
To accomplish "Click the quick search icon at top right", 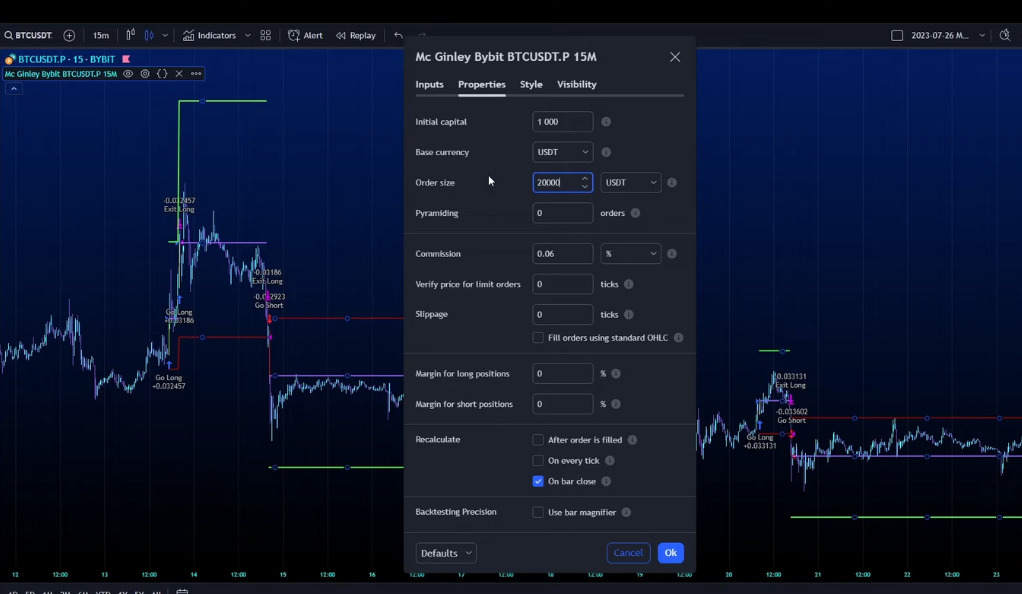I will click(1005, 35).
